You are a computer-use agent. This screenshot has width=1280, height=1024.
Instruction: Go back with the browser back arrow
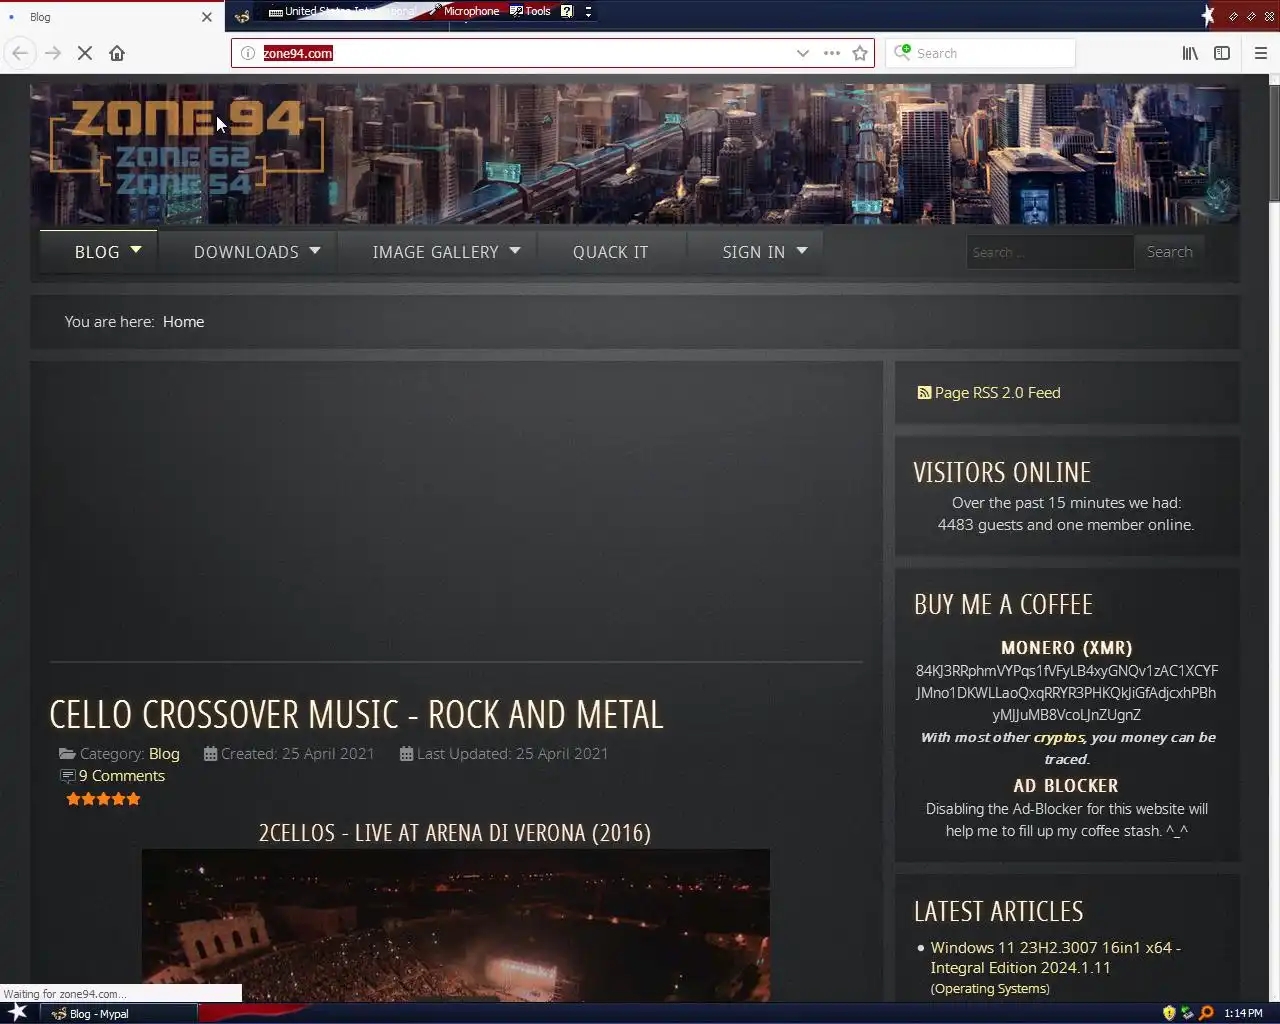[20, 53]
